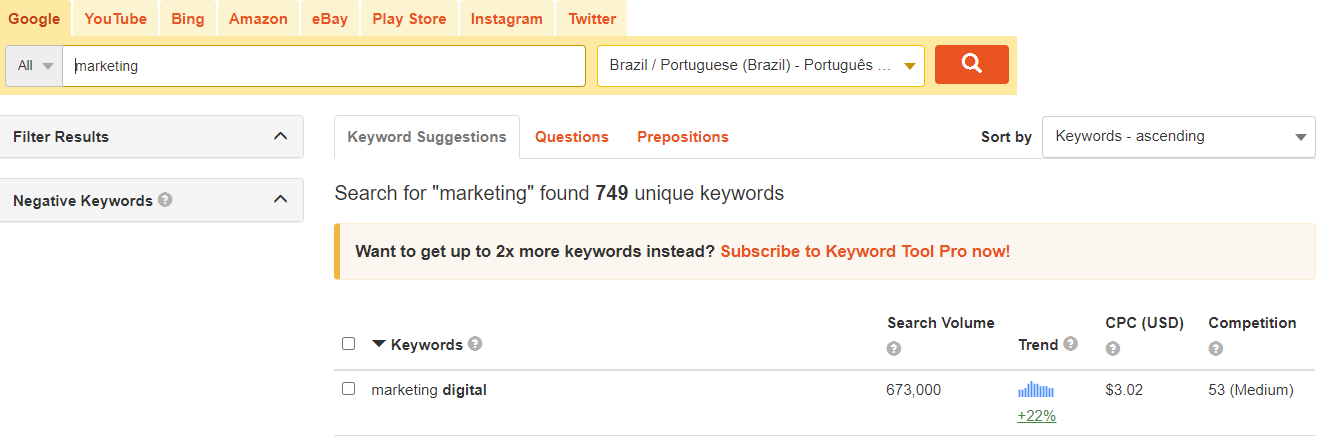
Task: Tick the select-all keywords checkbox
Action: pyautogui.click(x=348, y=343)
